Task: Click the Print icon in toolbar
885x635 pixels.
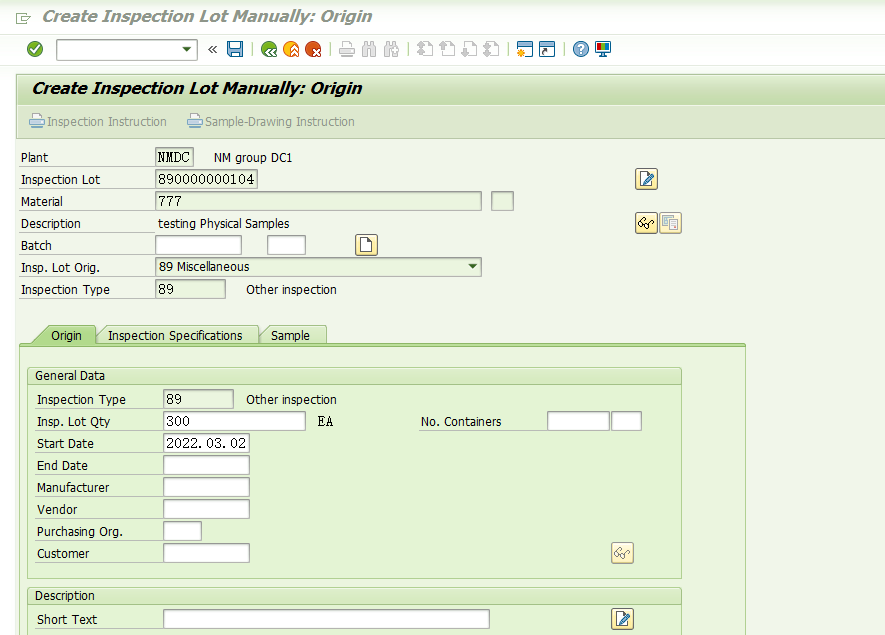Action: [x=347, y=50]
